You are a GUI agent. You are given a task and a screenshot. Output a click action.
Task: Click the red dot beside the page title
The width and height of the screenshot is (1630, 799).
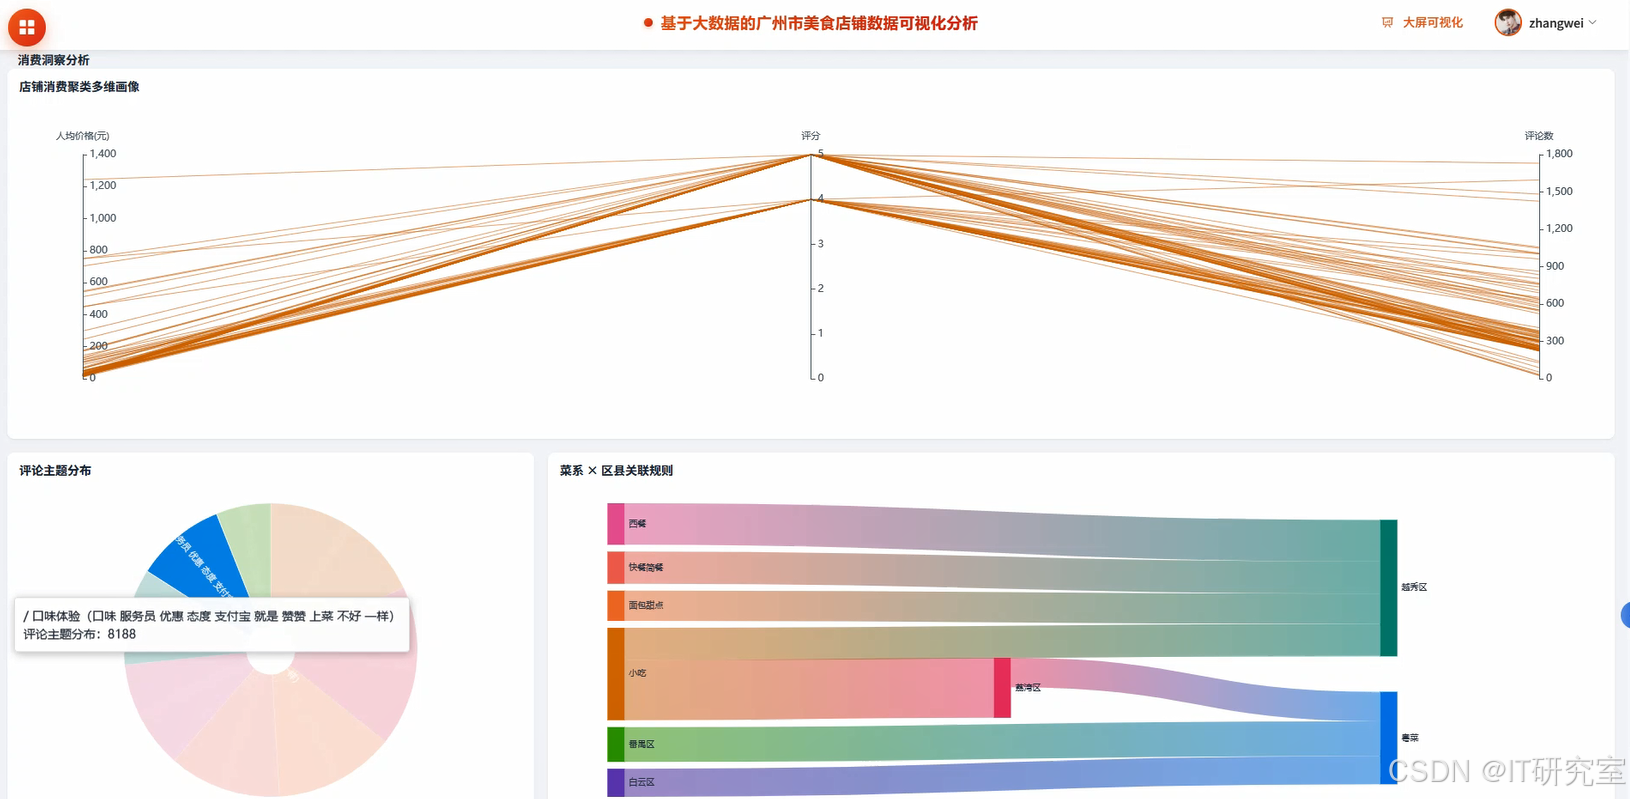[648, 23]
